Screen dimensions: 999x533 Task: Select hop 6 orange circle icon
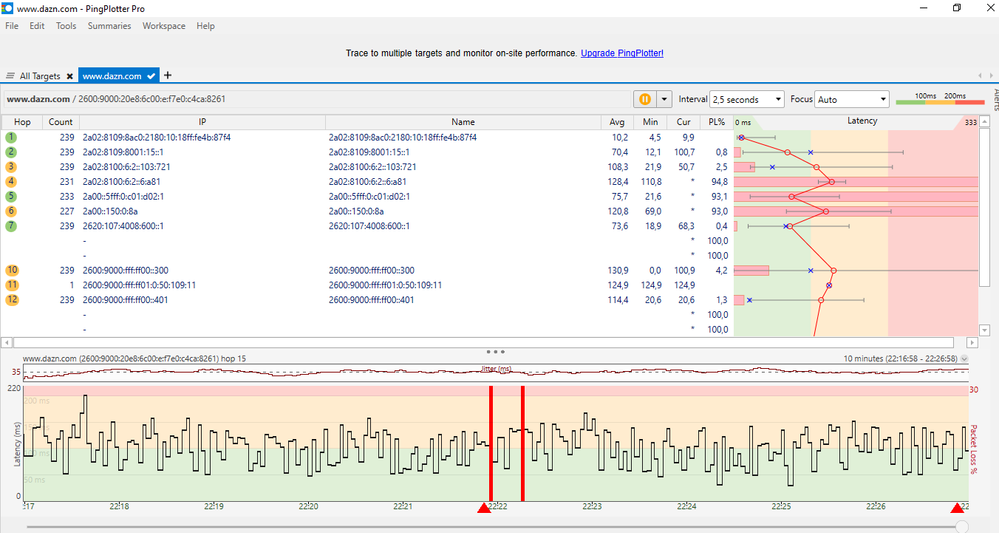click(x=11, y=211)
